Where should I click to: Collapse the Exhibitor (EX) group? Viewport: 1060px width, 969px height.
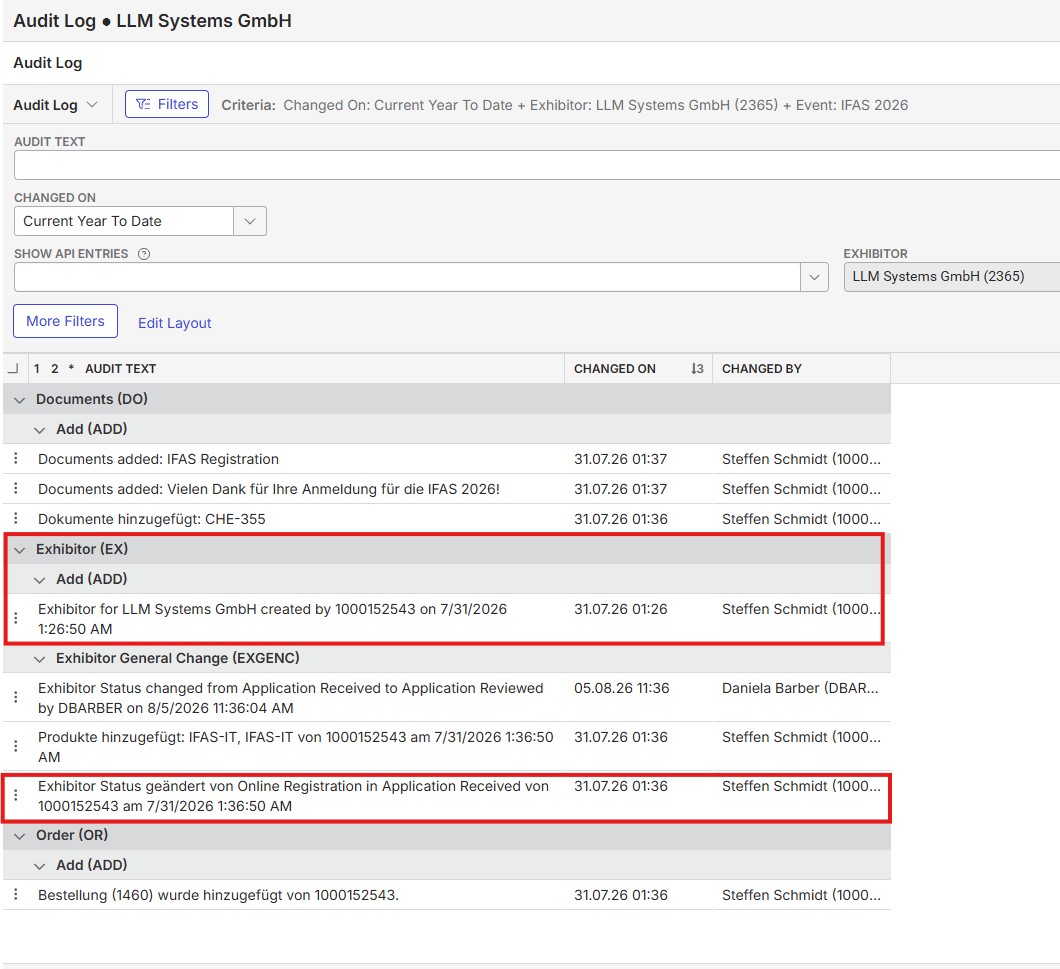coord(20,550)
